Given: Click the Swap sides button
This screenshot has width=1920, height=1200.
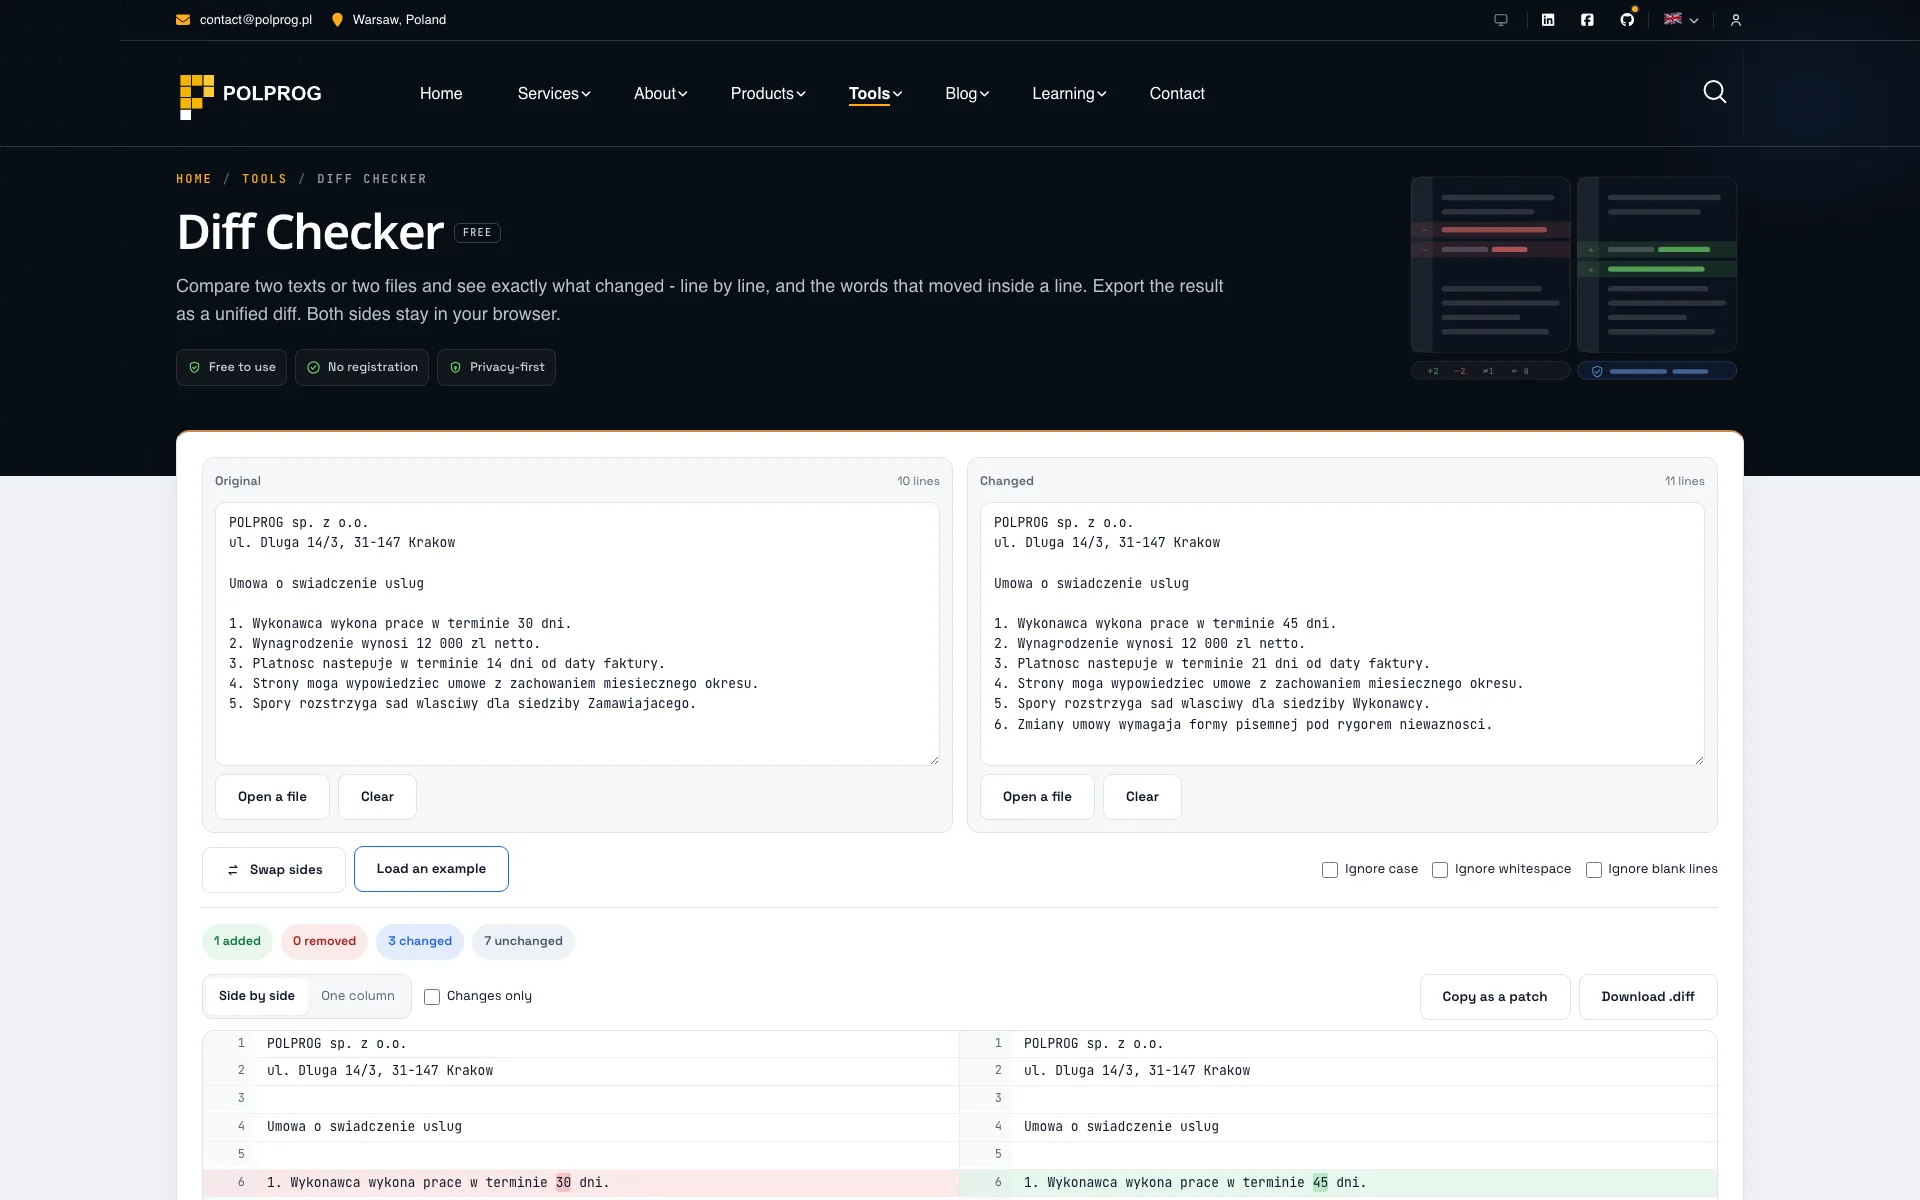Looking at the screenshot, I should 274,870.
